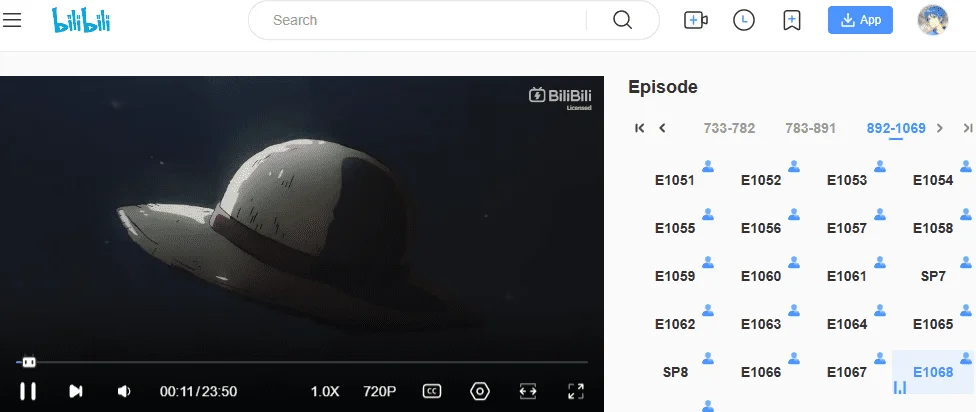The width and height of the screenshot is (976, 412).
Task: Play episode E1062
Action: [675, 324]
